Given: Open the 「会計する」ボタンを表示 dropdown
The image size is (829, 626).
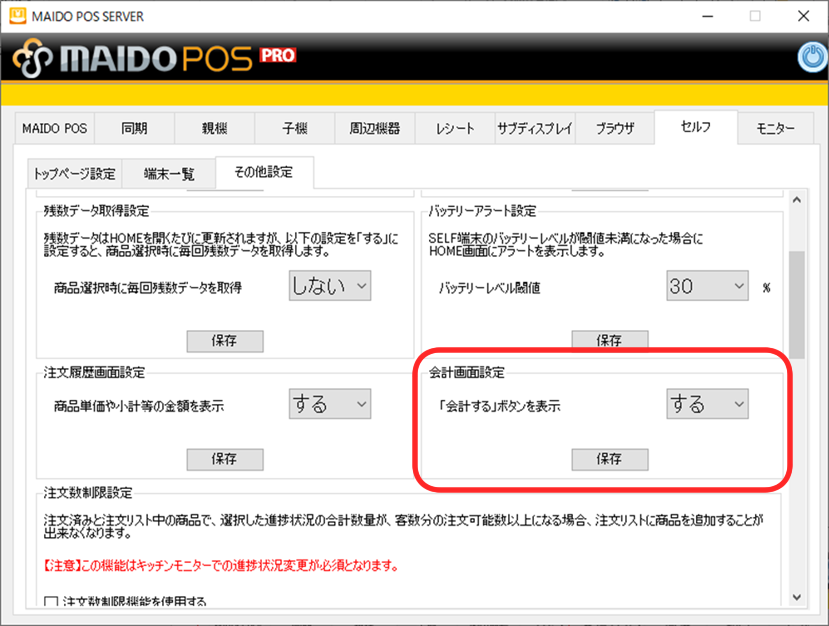Looking at the screenshot, I should (707, 404).
